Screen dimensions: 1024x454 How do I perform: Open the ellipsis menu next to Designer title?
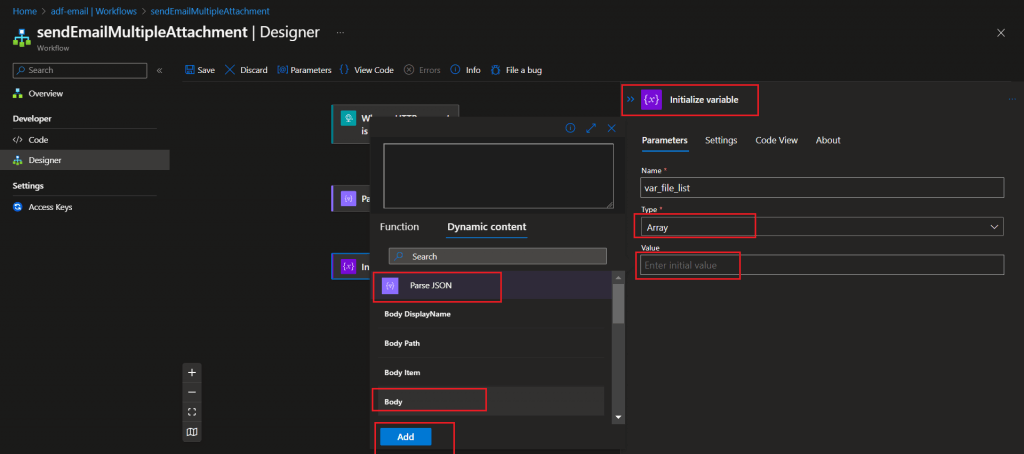point(340,32)
